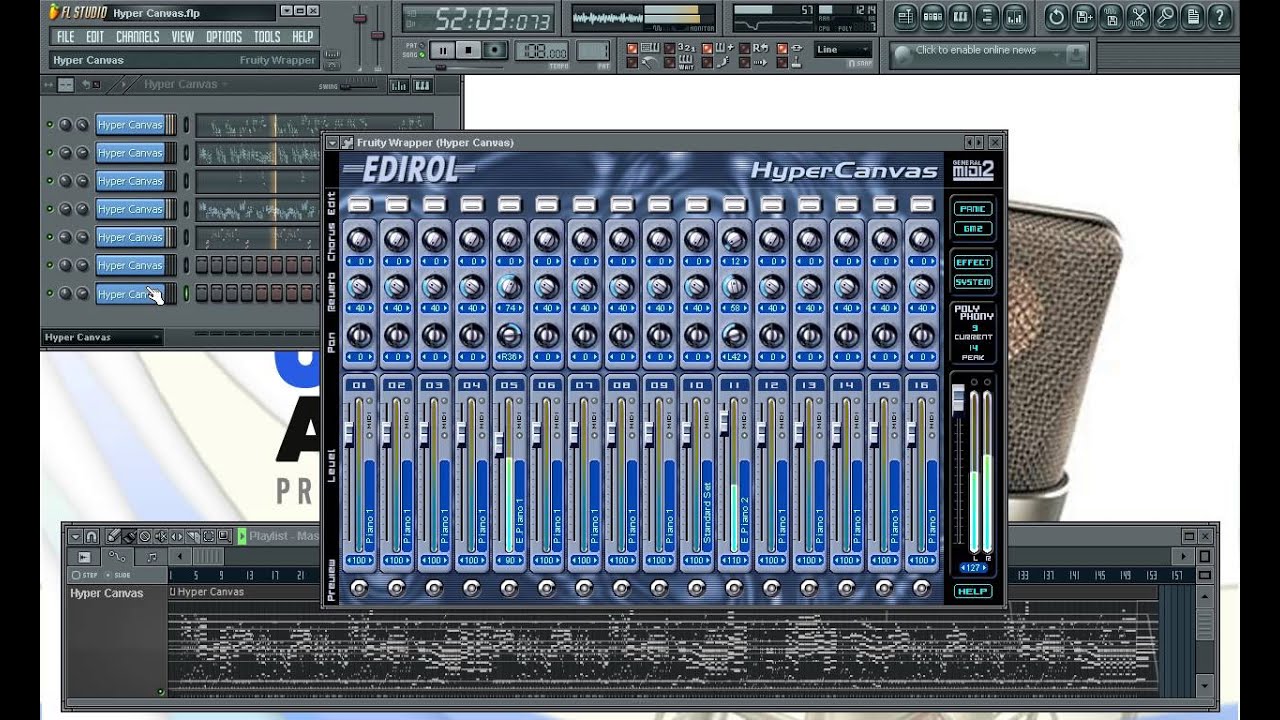Open the OPTIONS menu
1280x720 pixels.
point(224,36)
